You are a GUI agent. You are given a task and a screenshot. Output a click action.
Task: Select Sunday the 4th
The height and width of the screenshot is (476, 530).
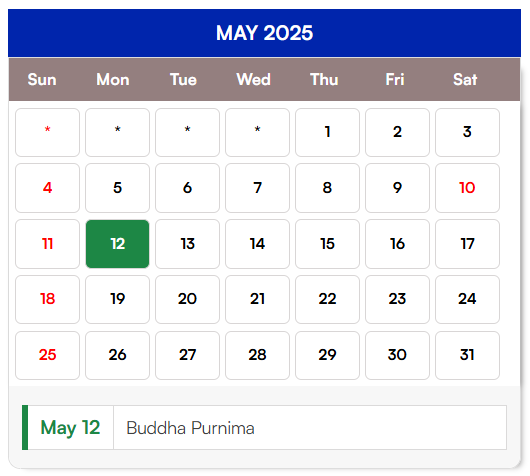tap(47, 188)
